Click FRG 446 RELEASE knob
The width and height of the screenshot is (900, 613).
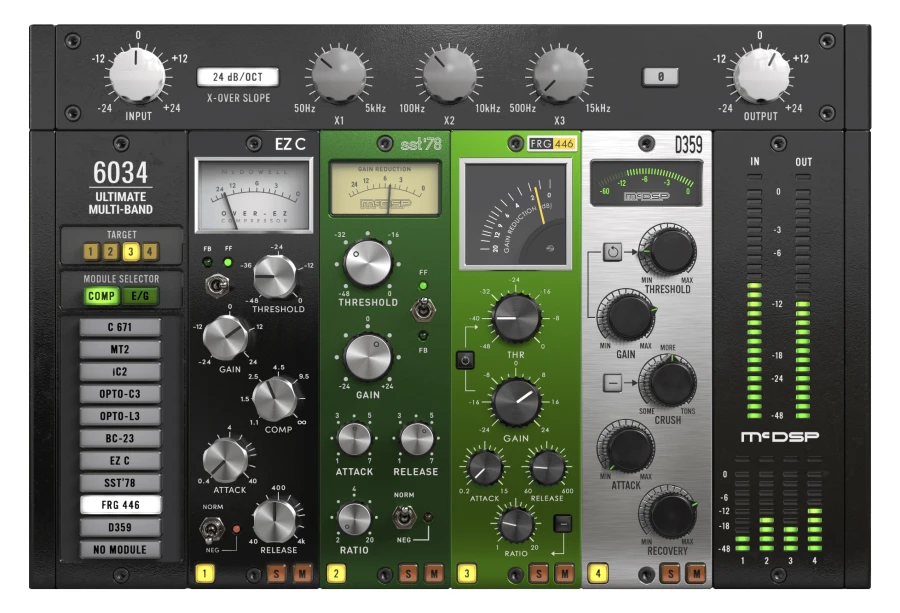546,468
